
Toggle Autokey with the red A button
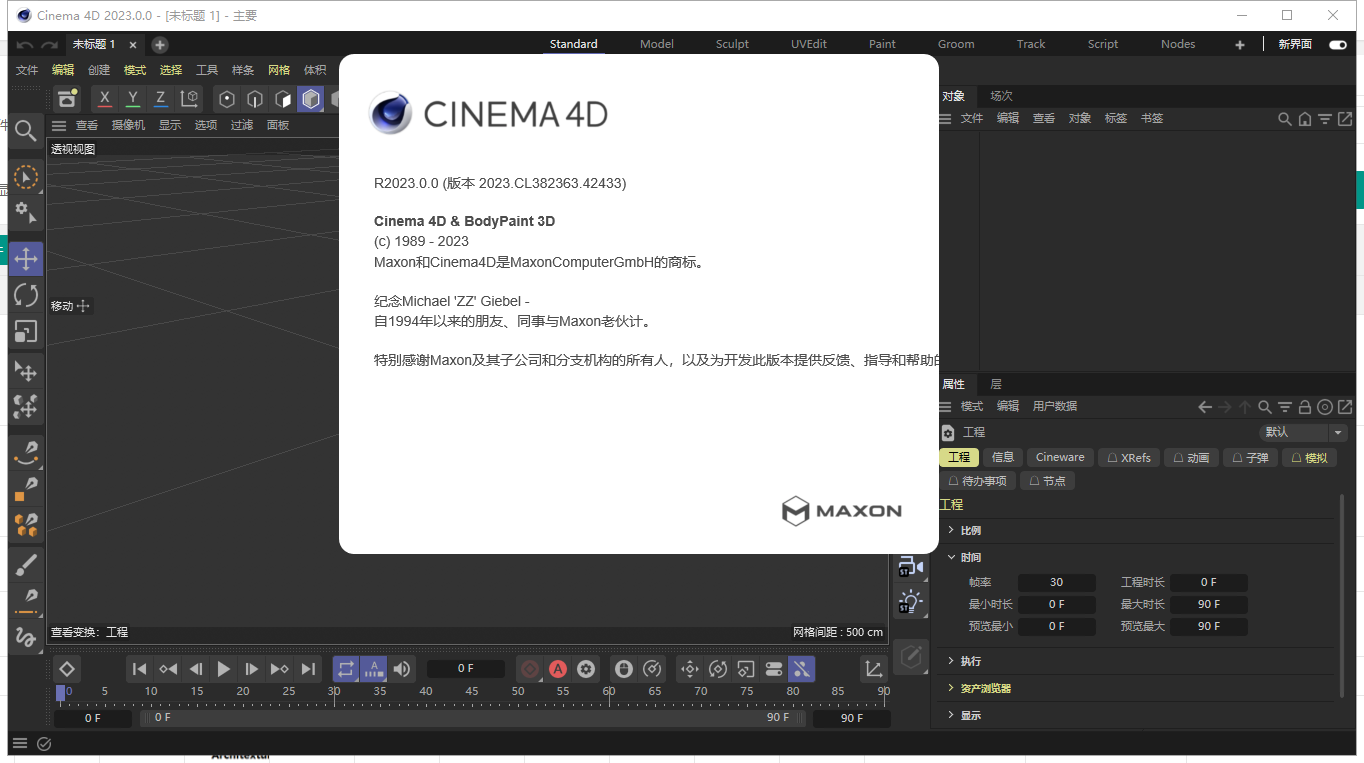click(558, 668)
